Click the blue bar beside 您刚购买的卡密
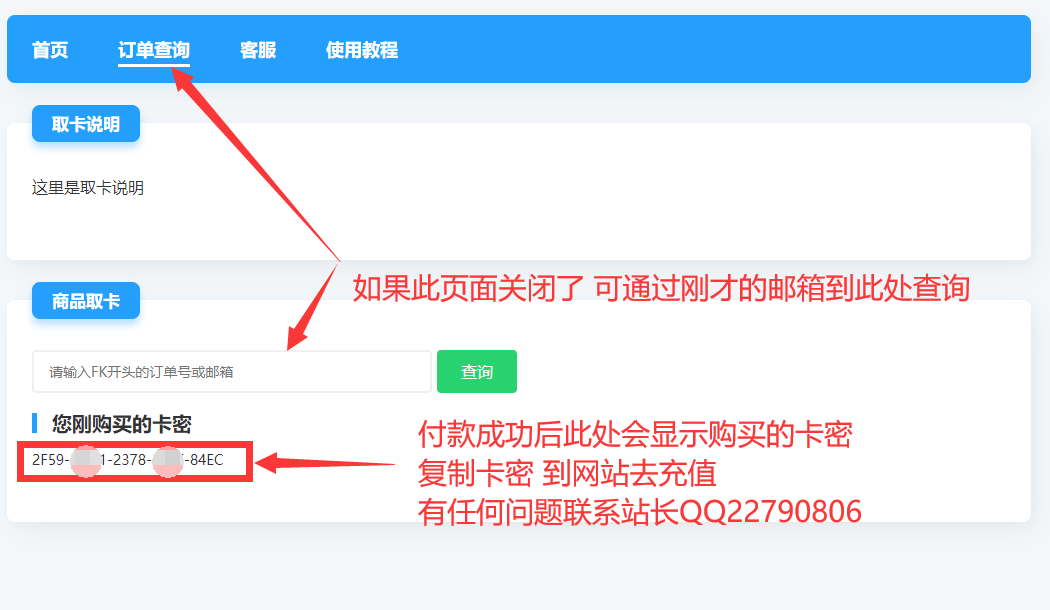Image resolution: width=1050 pixels, height=610 pixels. click(34, 424)
